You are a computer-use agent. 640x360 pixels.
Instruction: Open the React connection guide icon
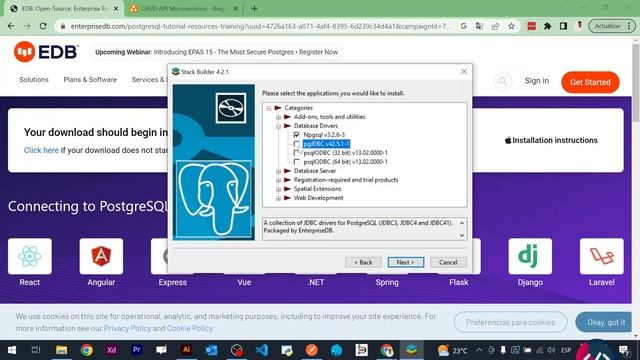coord(30,256)
